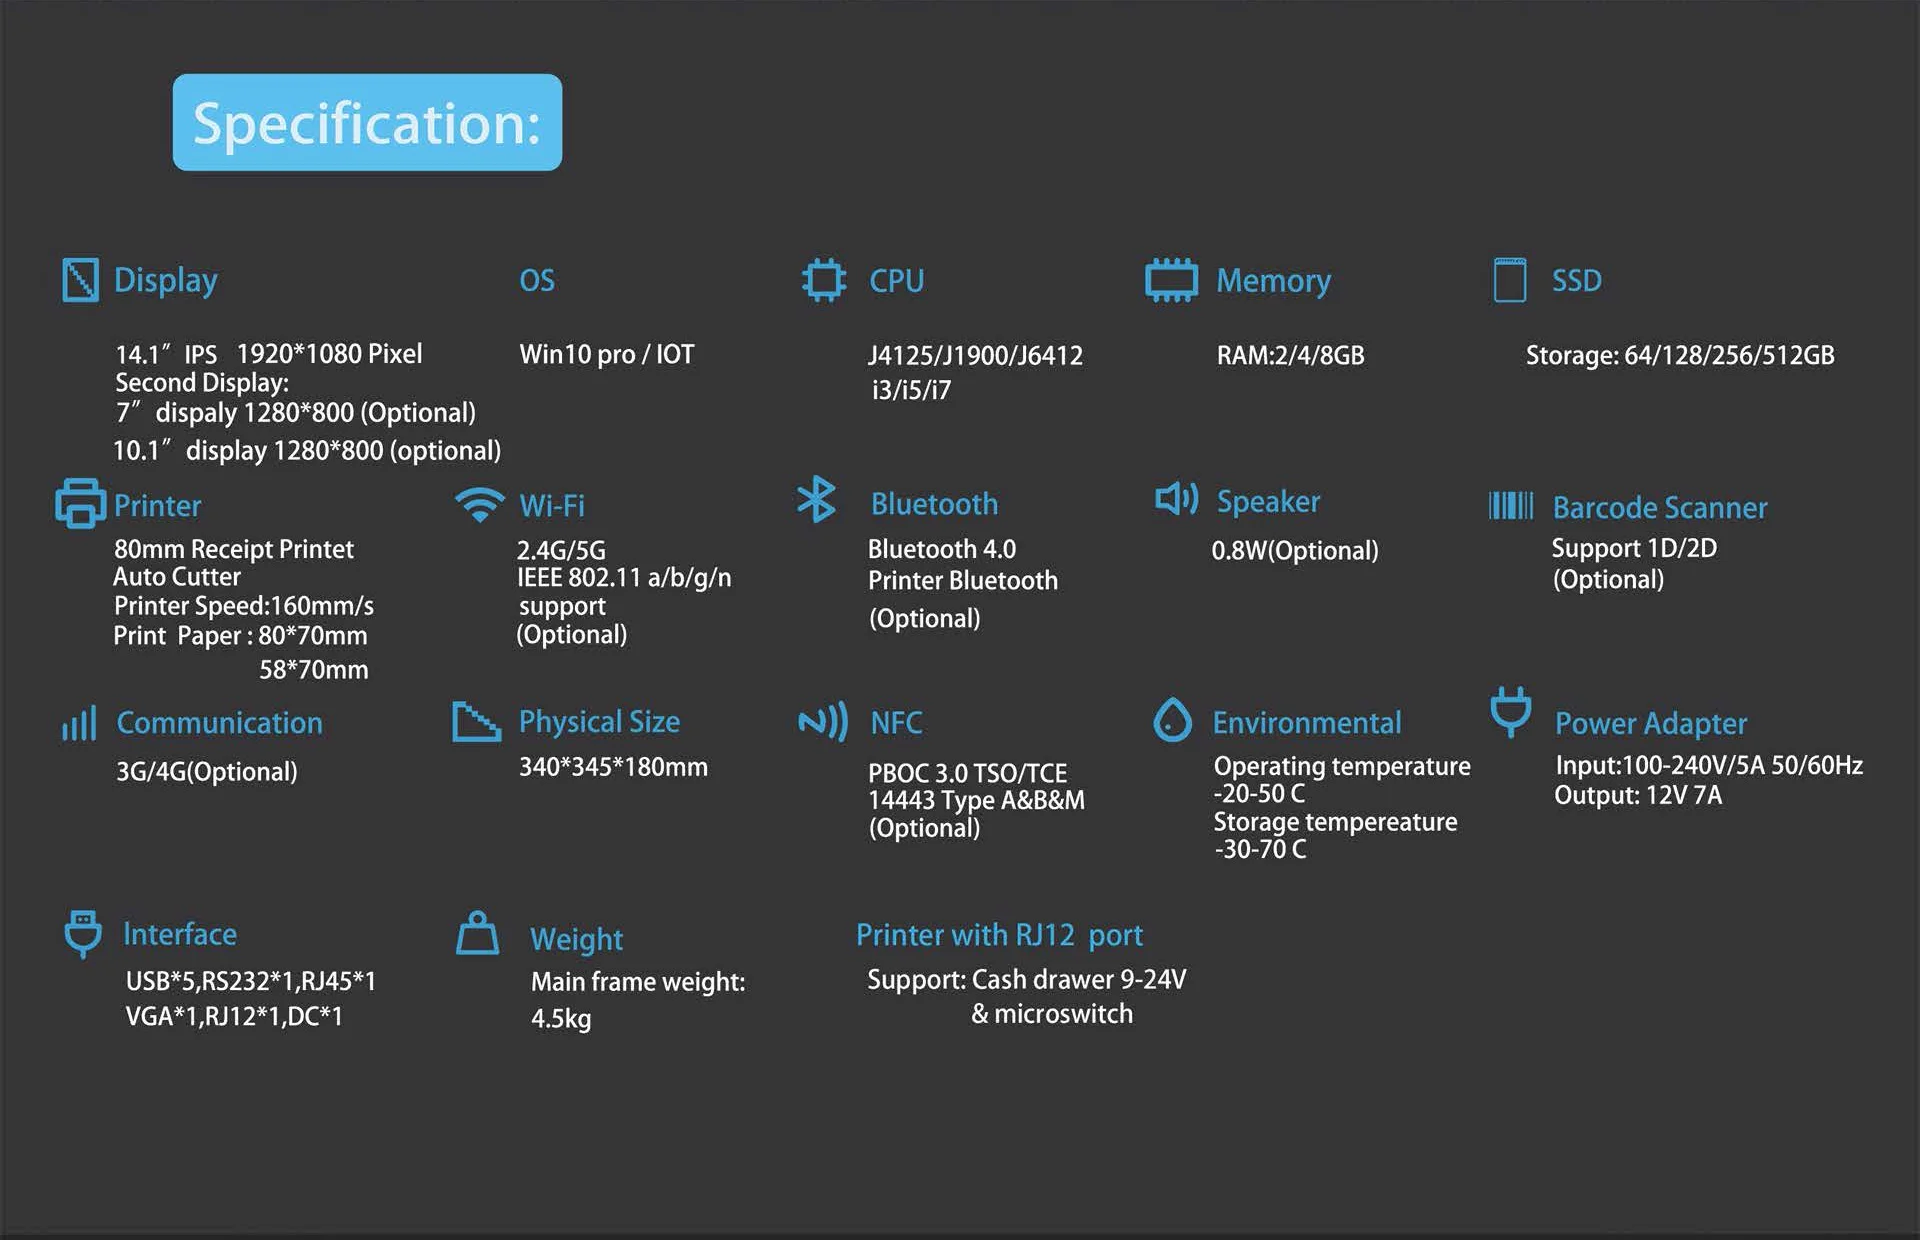Click the Environmental water drop icon

1172,720
